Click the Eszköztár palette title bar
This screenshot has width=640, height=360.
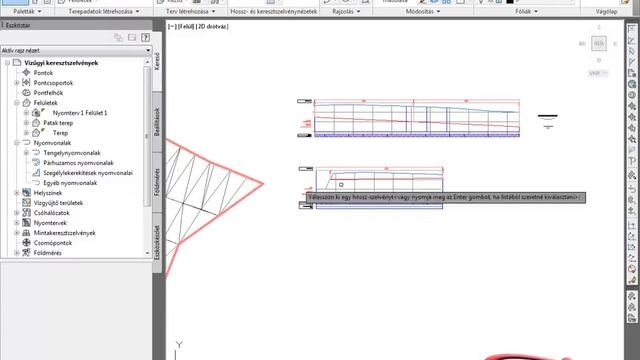point(76,25)
